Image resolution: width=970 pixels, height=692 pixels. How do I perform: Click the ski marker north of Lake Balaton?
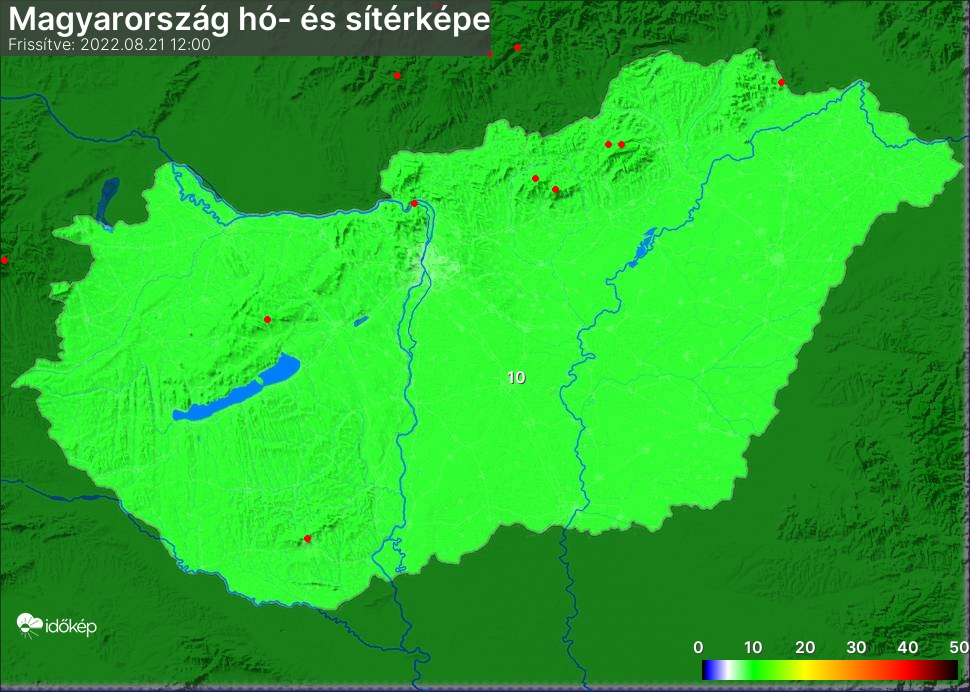[x=267, y=319]
